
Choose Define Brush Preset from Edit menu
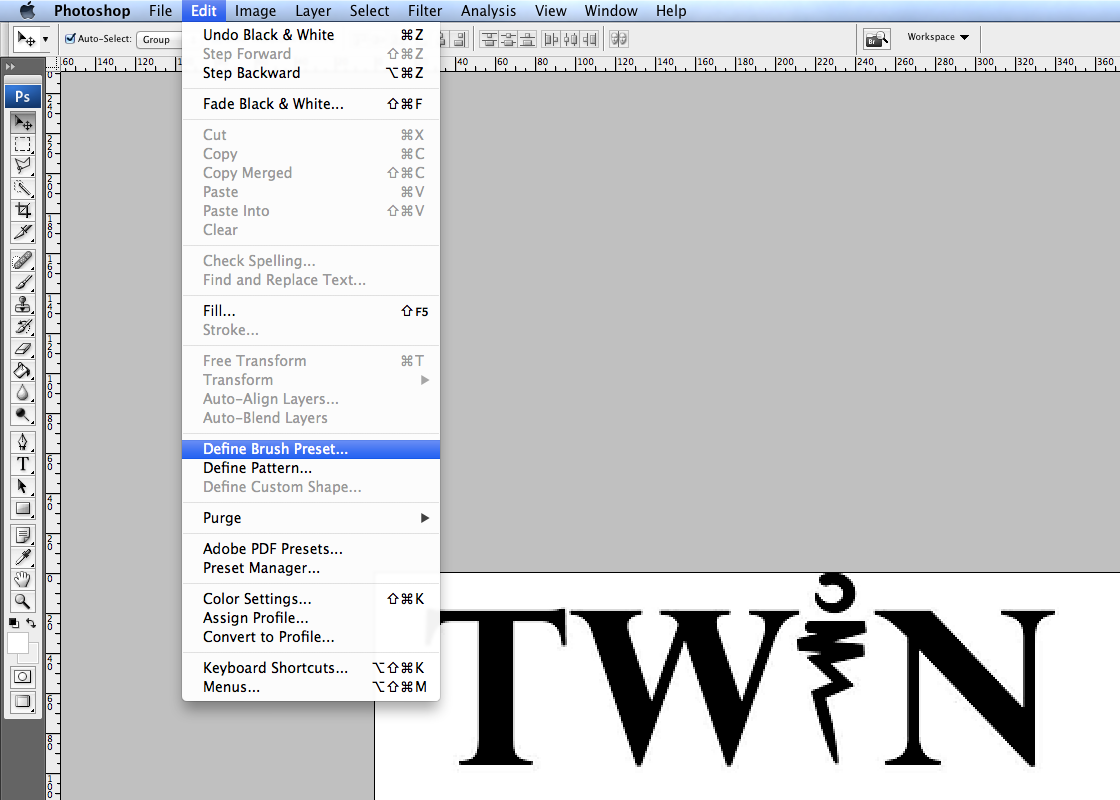coord(311,449)
